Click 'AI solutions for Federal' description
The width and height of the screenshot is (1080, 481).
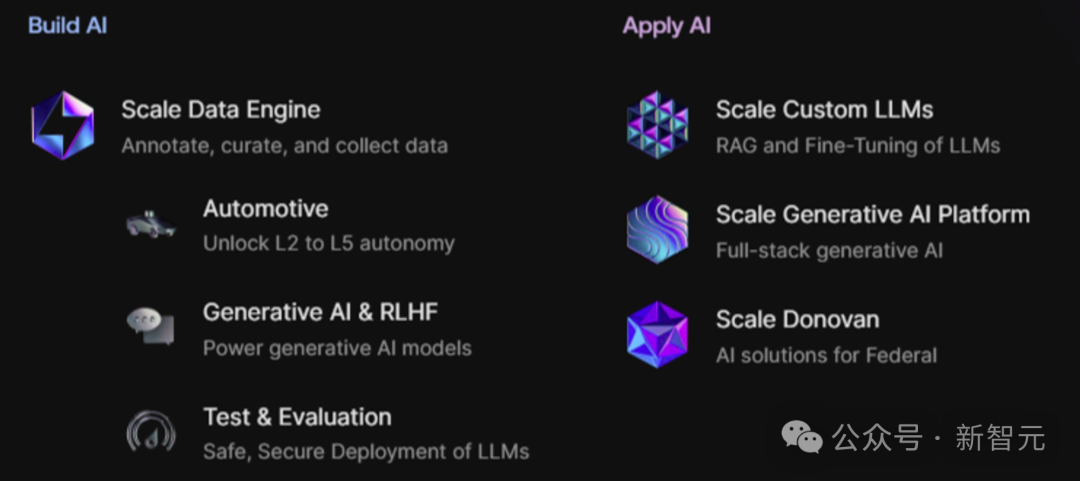pyautogui.click(x=827, y=356)
